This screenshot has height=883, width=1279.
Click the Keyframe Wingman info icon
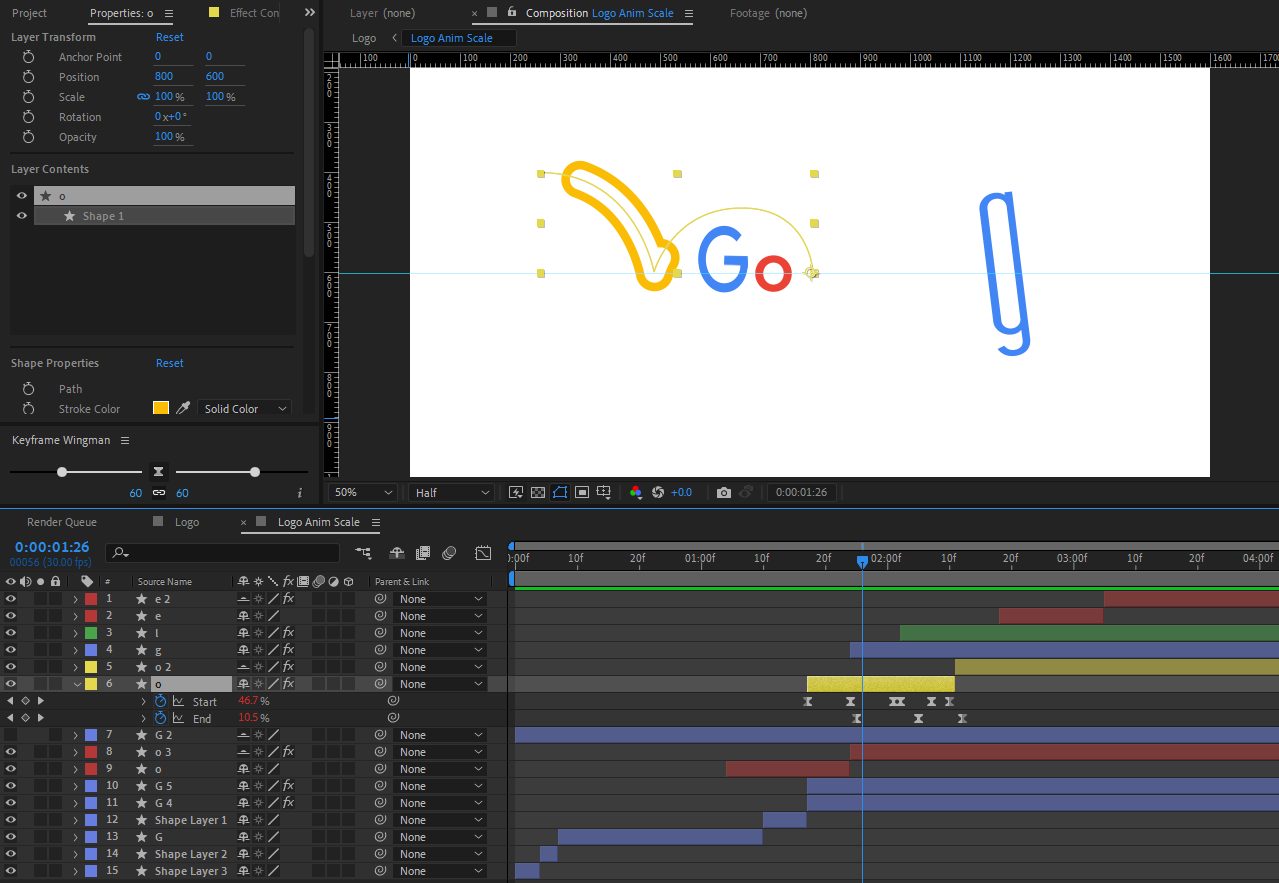tap(300, 493)
